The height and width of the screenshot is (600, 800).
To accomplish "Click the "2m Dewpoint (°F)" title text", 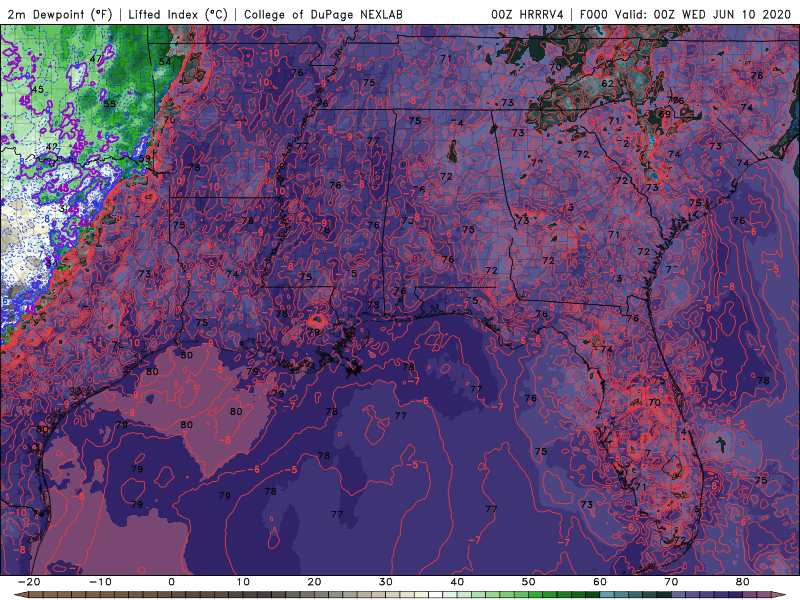I will pos(60,14).
